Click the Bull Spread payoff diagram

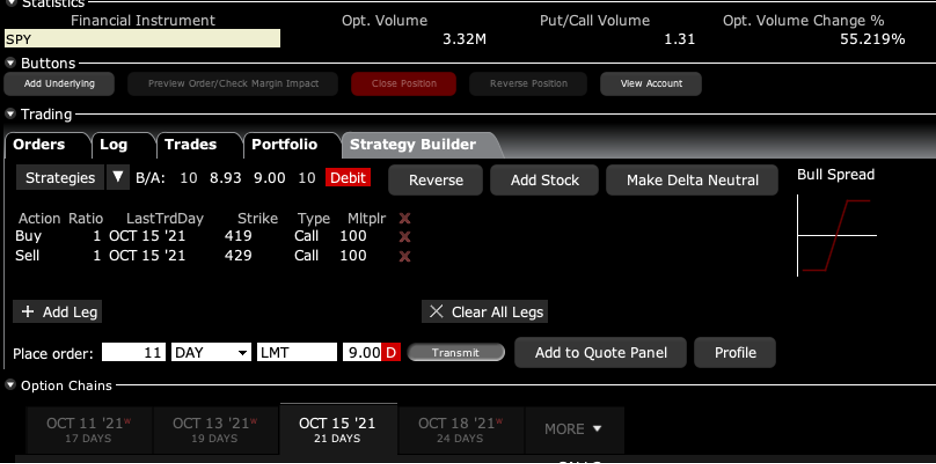point(836,235)
